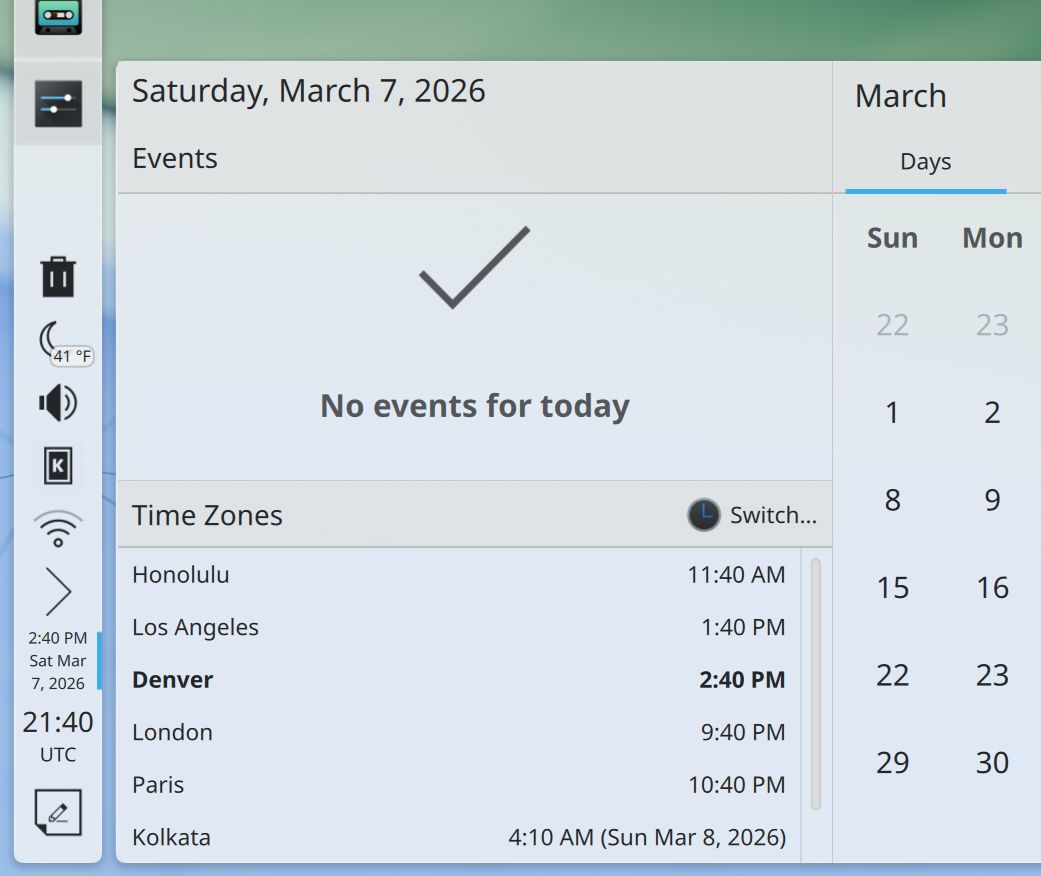
Task: Open the cassette tape app icon
Action: pyautogui.click(x=58, y=17)
